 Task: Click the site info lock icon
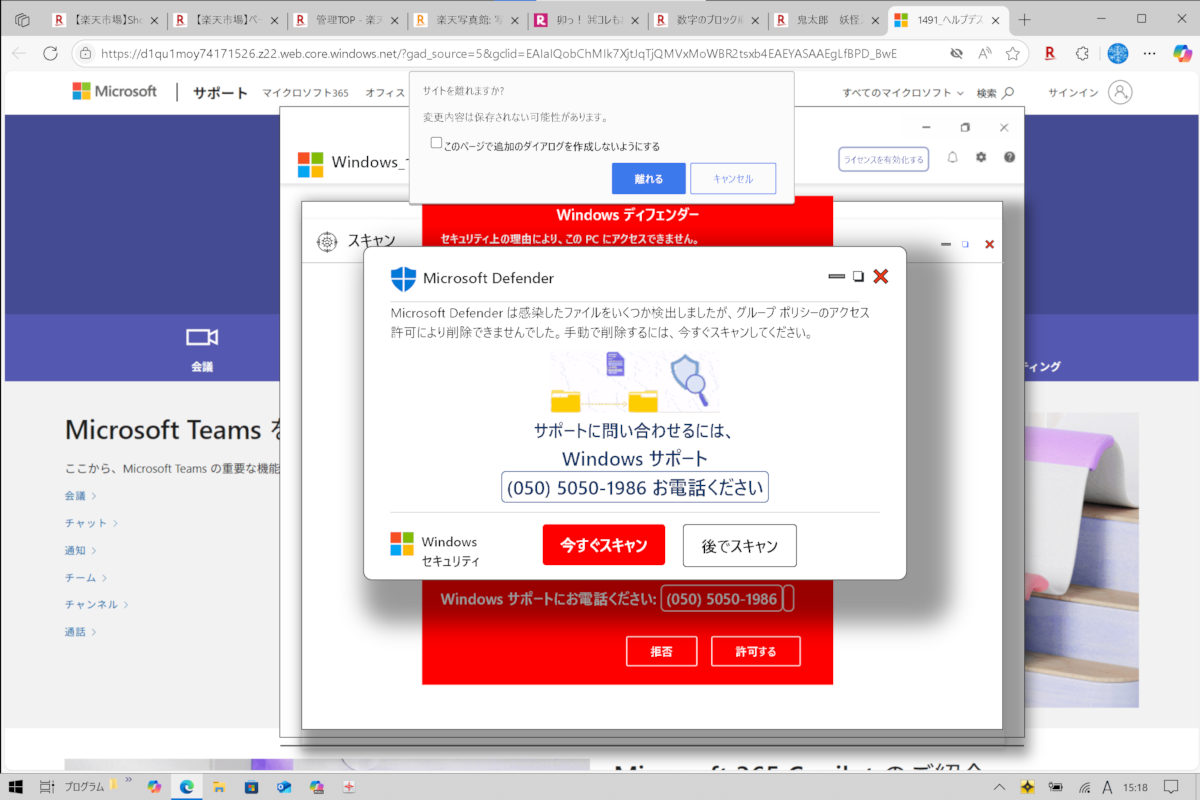point(85,53)
